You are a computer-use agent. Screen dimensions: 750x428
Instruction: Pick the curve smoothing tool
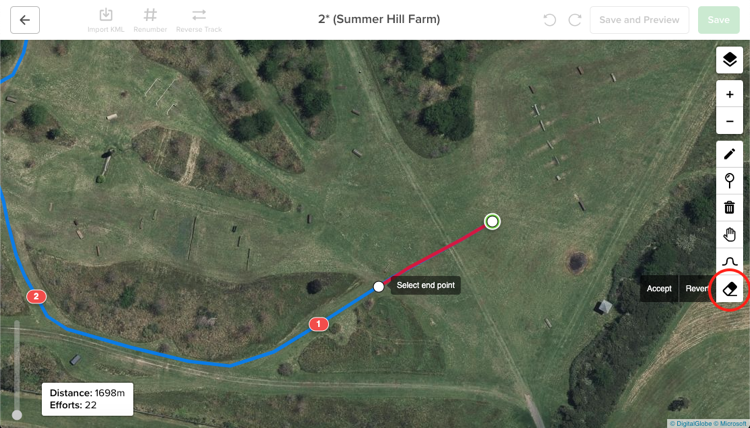(729, 261)
